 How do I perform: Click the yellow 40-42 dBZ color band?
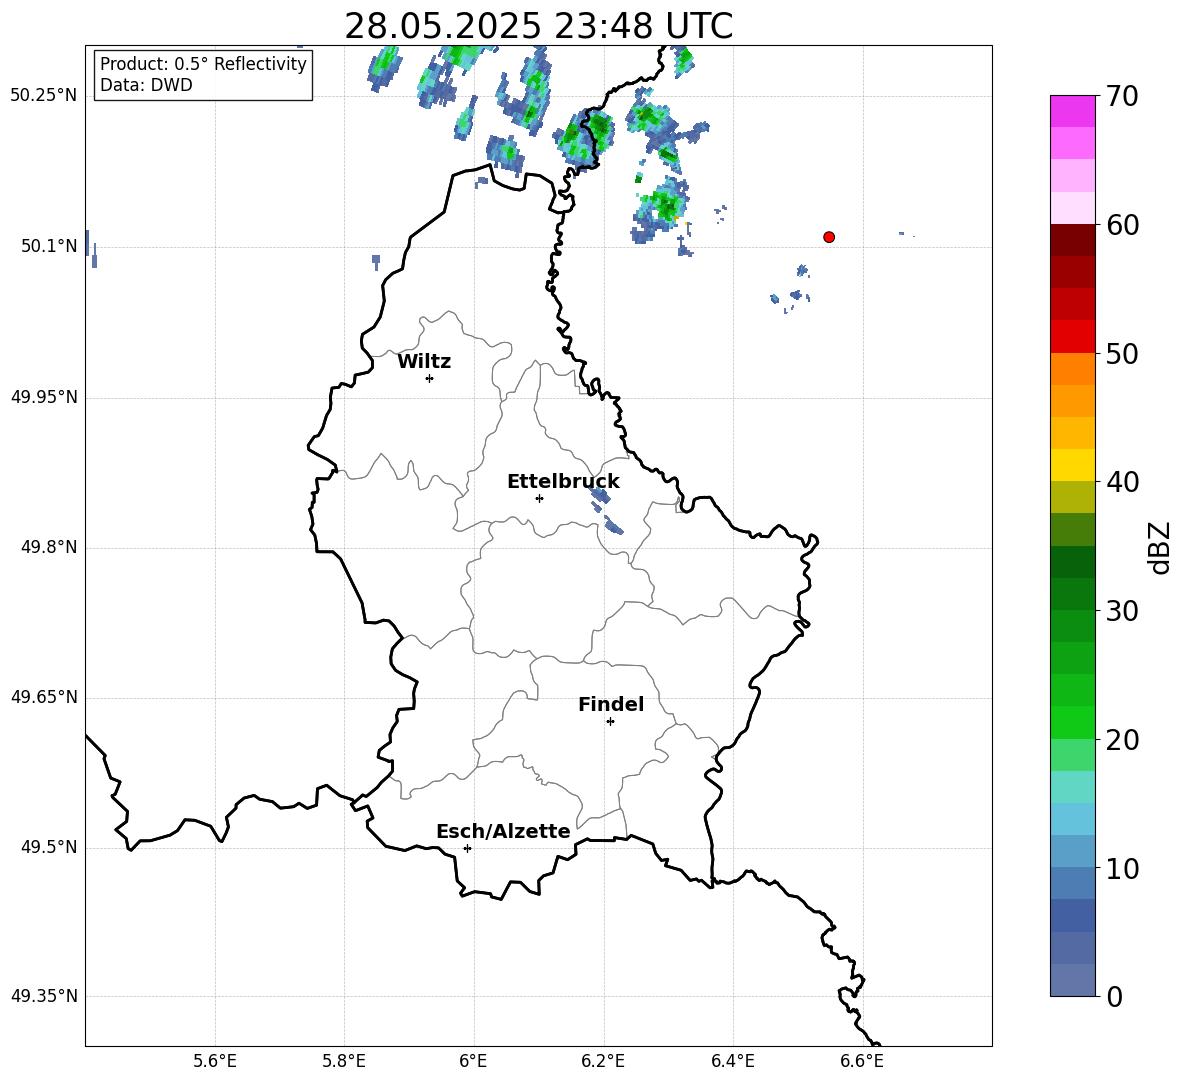[1072, 466]
